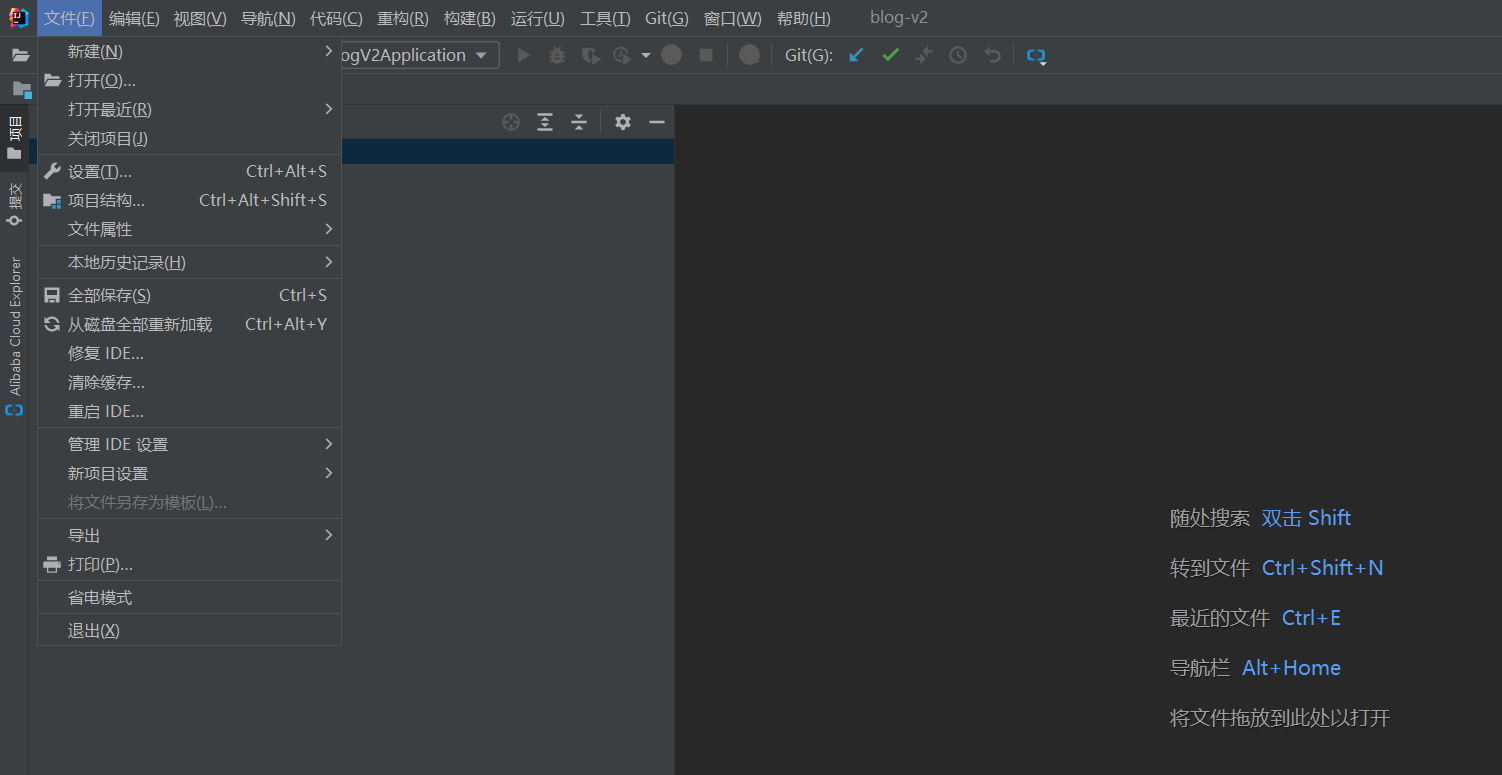Update project from Git with blue arrow icon
Screen dimensions: 1502x775
855,55
